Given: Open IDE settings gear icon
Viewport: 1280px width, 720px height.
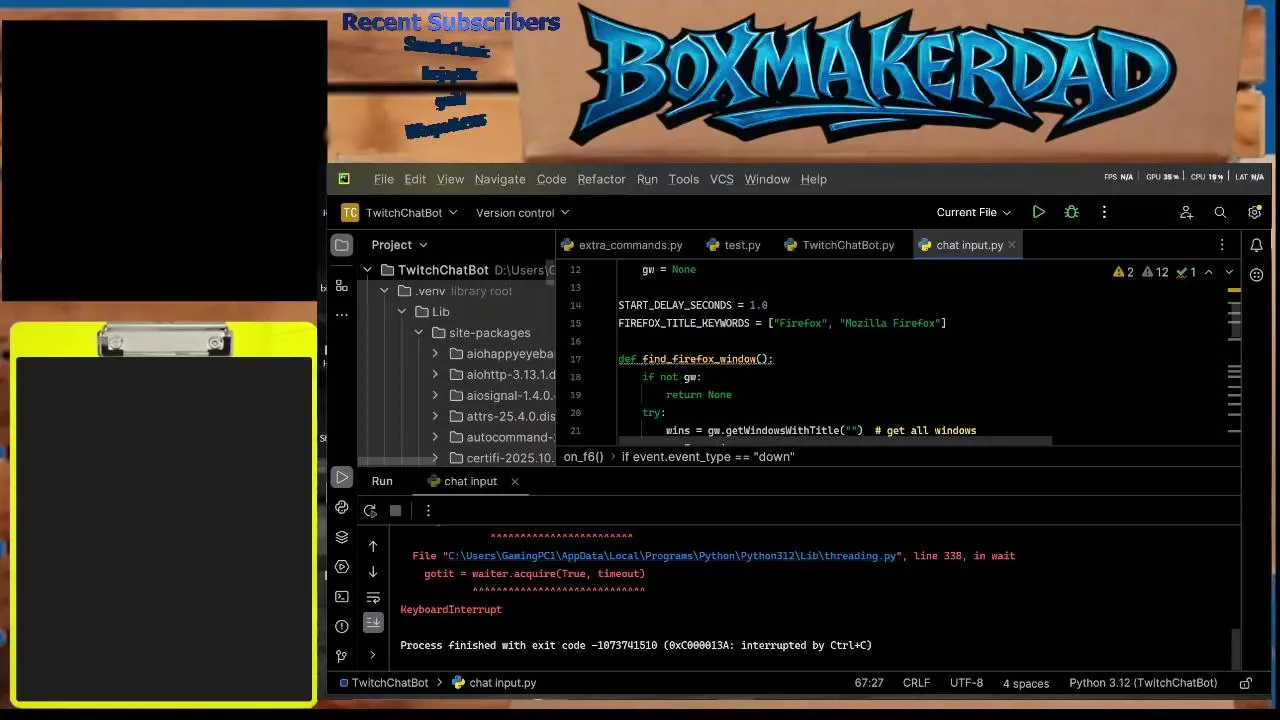Looking at the screenshot, I should [x=1255, y=212].
